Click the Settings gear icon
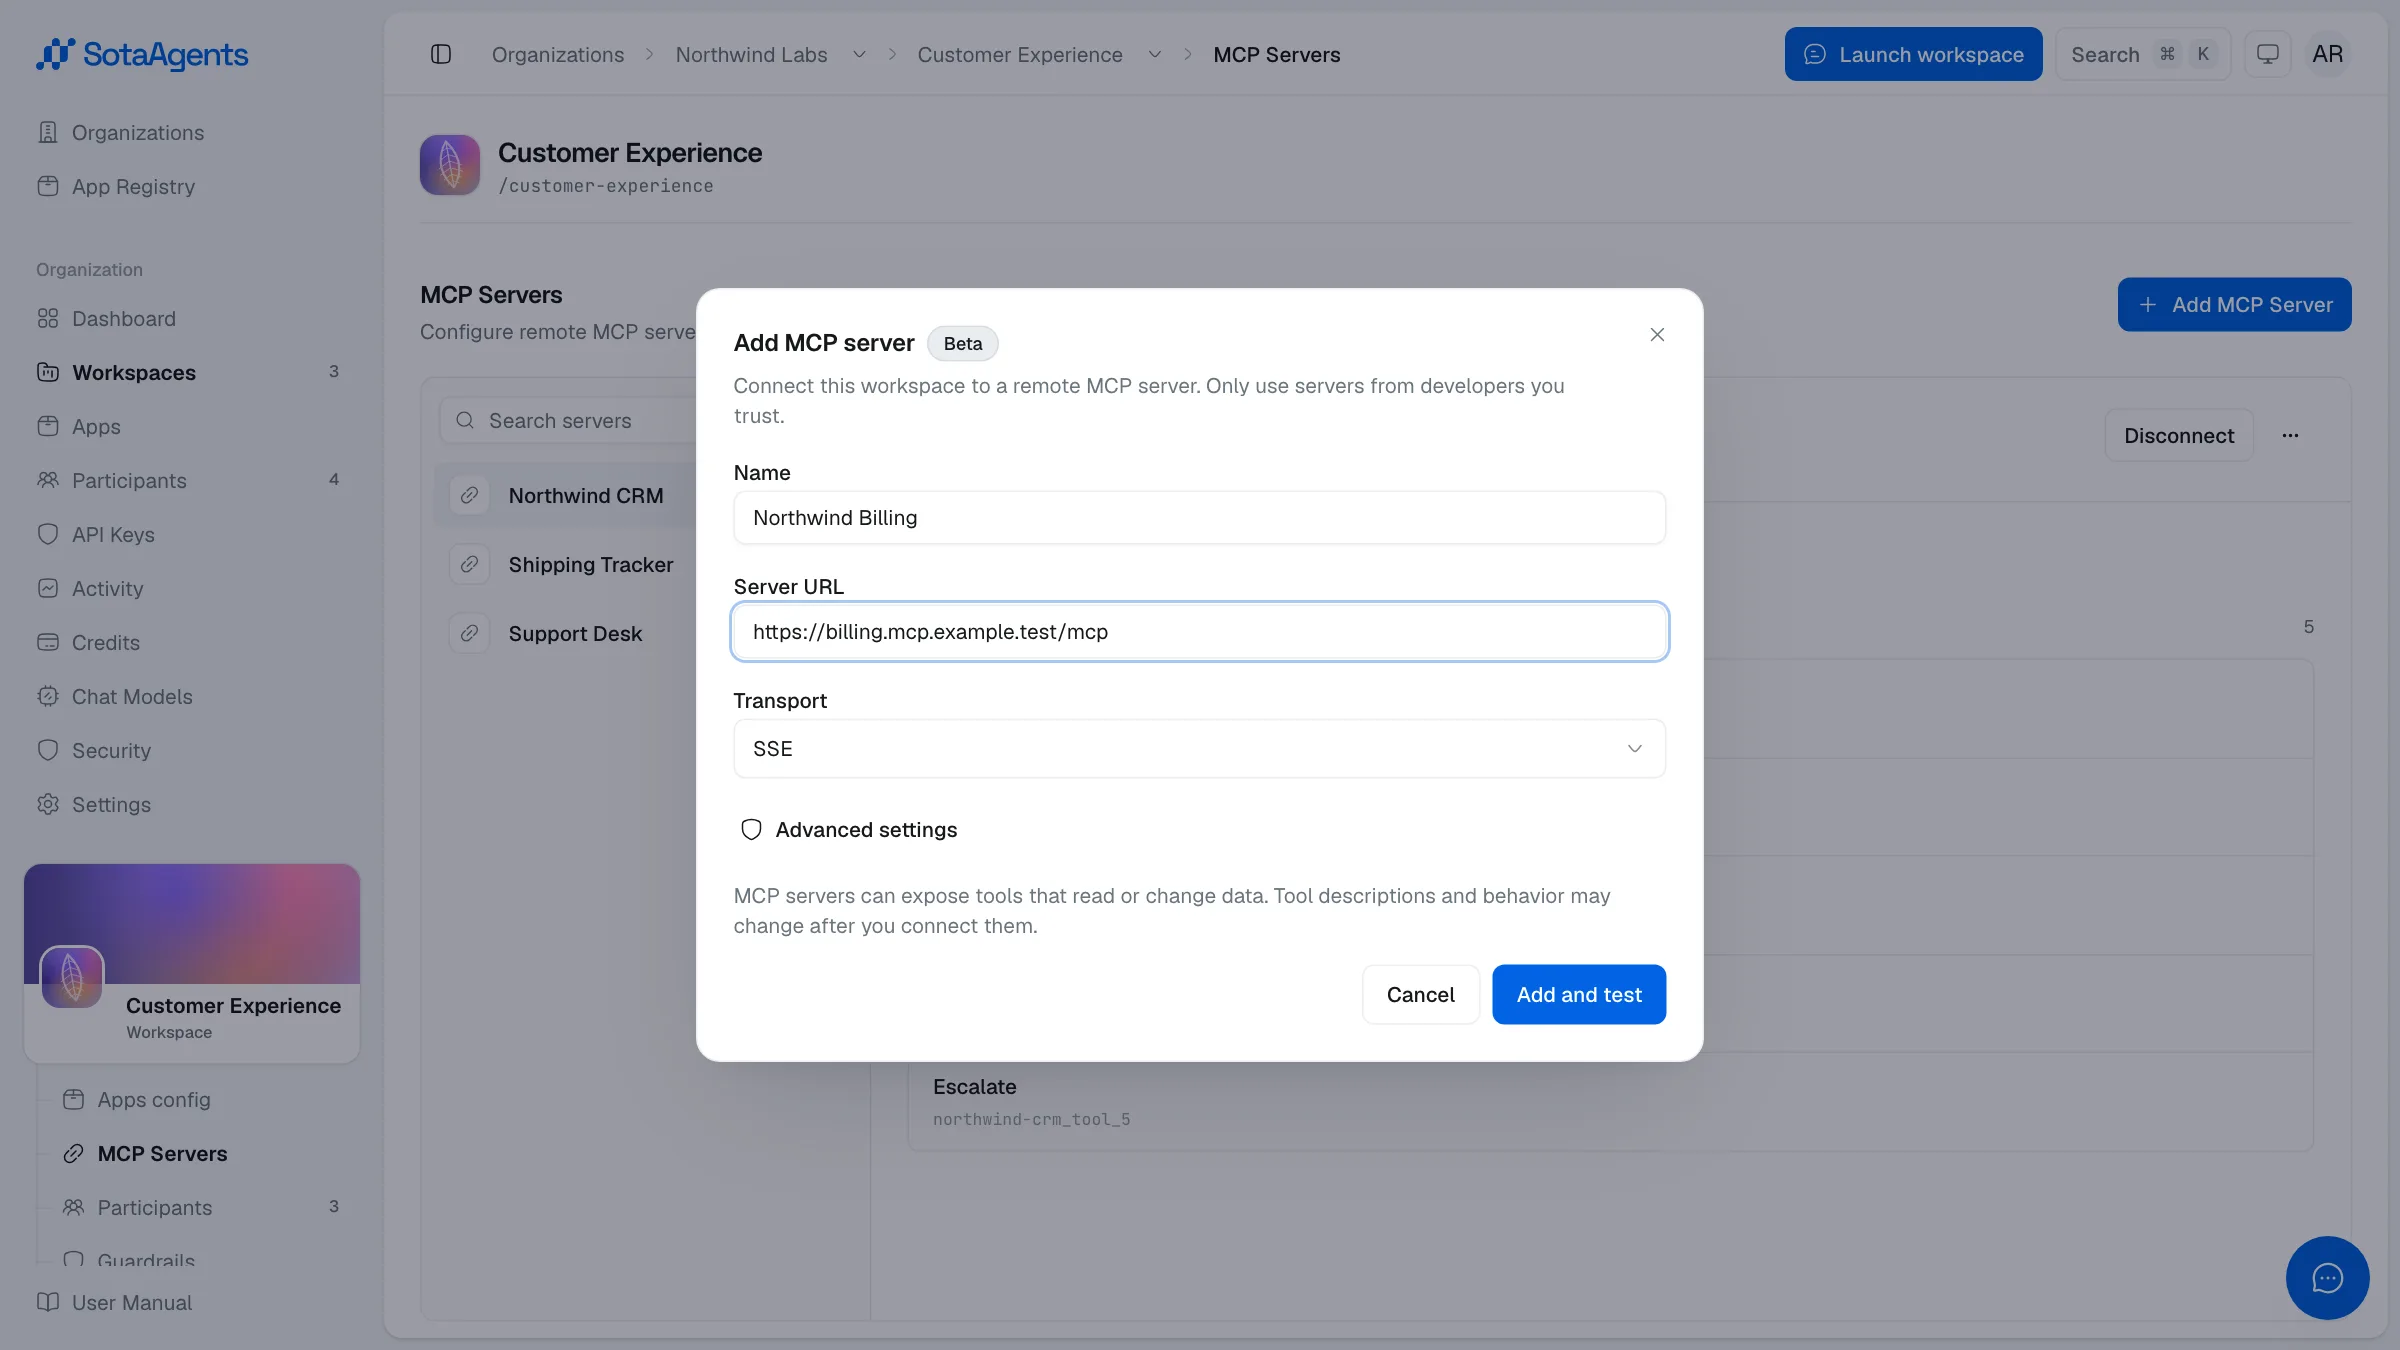 click(48, 804)
